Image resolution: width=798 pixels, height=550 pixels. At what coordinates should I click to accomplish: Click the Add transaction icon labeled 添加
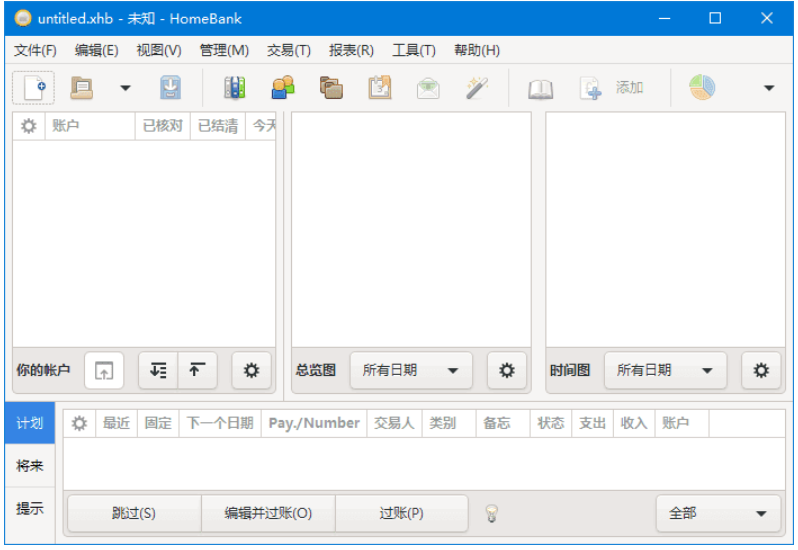click(x=612, y=88)
